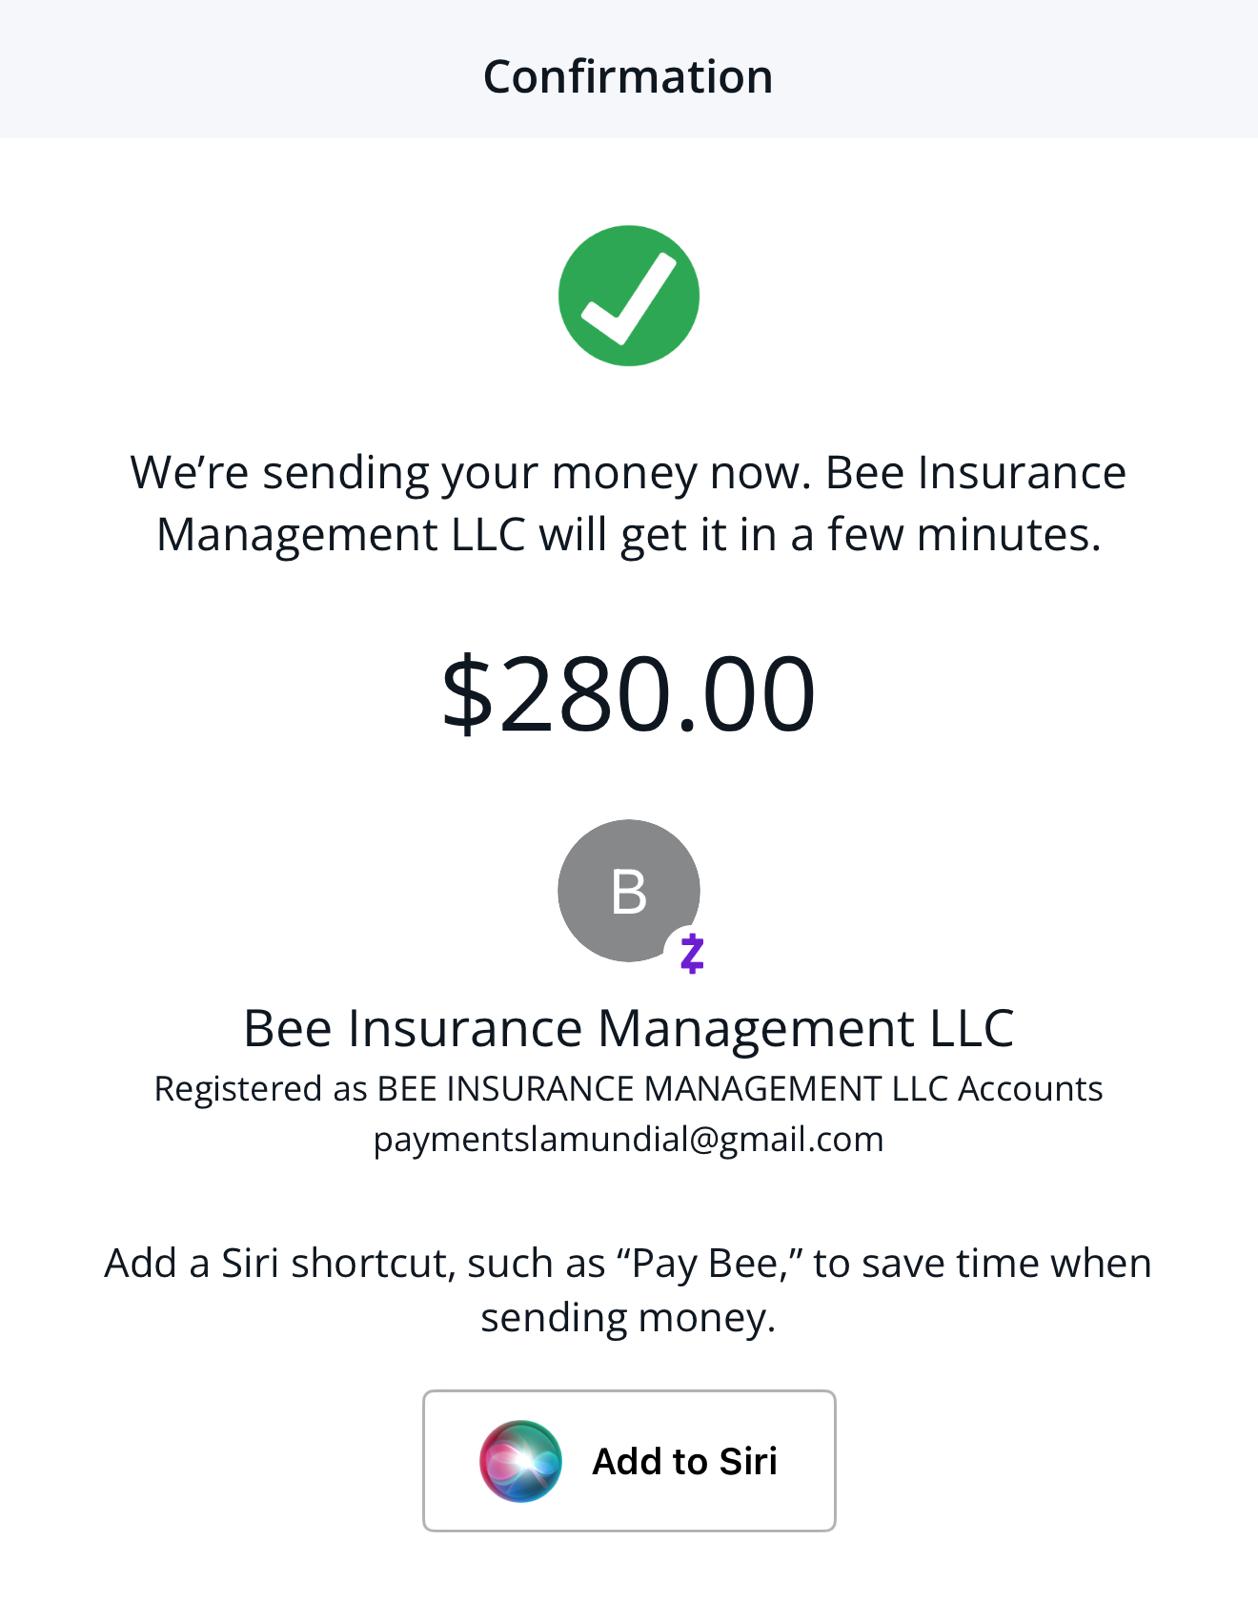The height and width of the screenshot is (1600, 1258).
Task: Click the word "Siri" in the hint sentence
Action: coord(250,1263)
